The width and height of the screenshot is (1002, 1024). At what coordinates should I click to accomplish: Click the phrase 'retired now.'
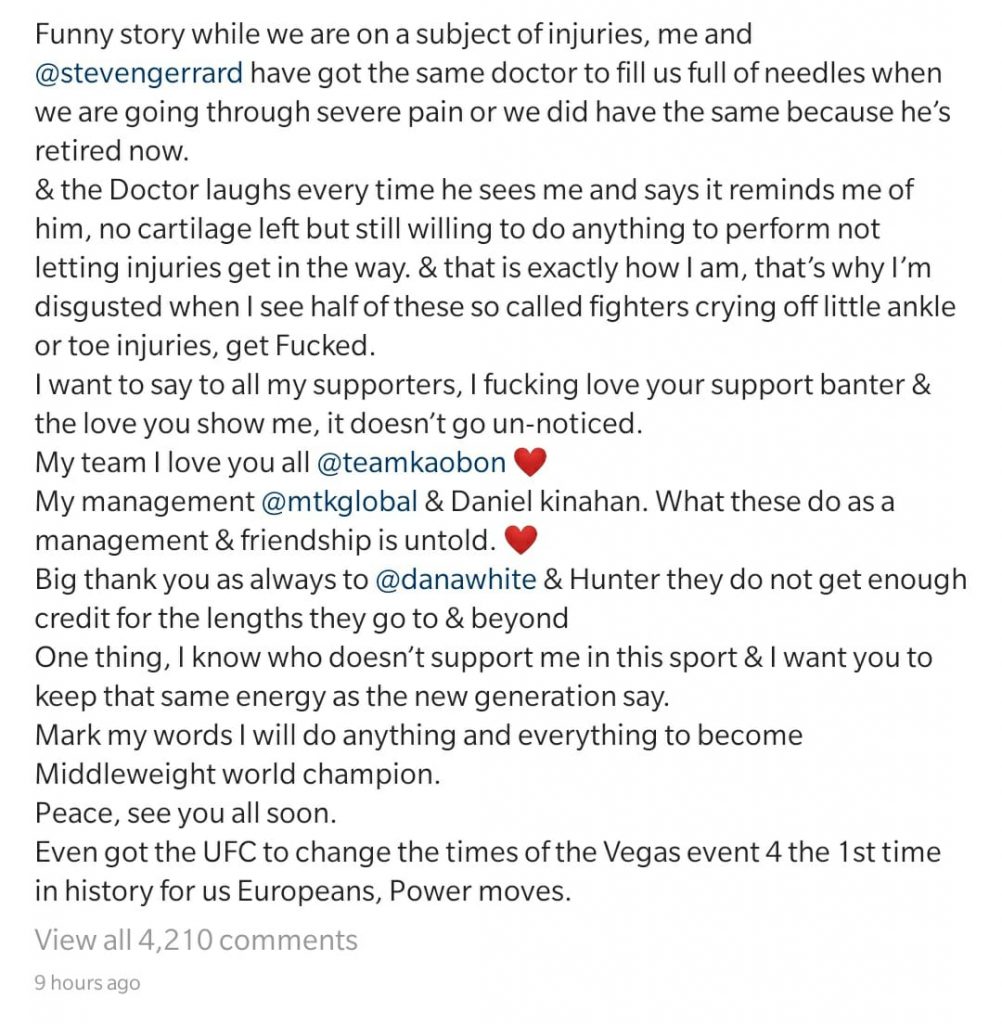[112, 151]
